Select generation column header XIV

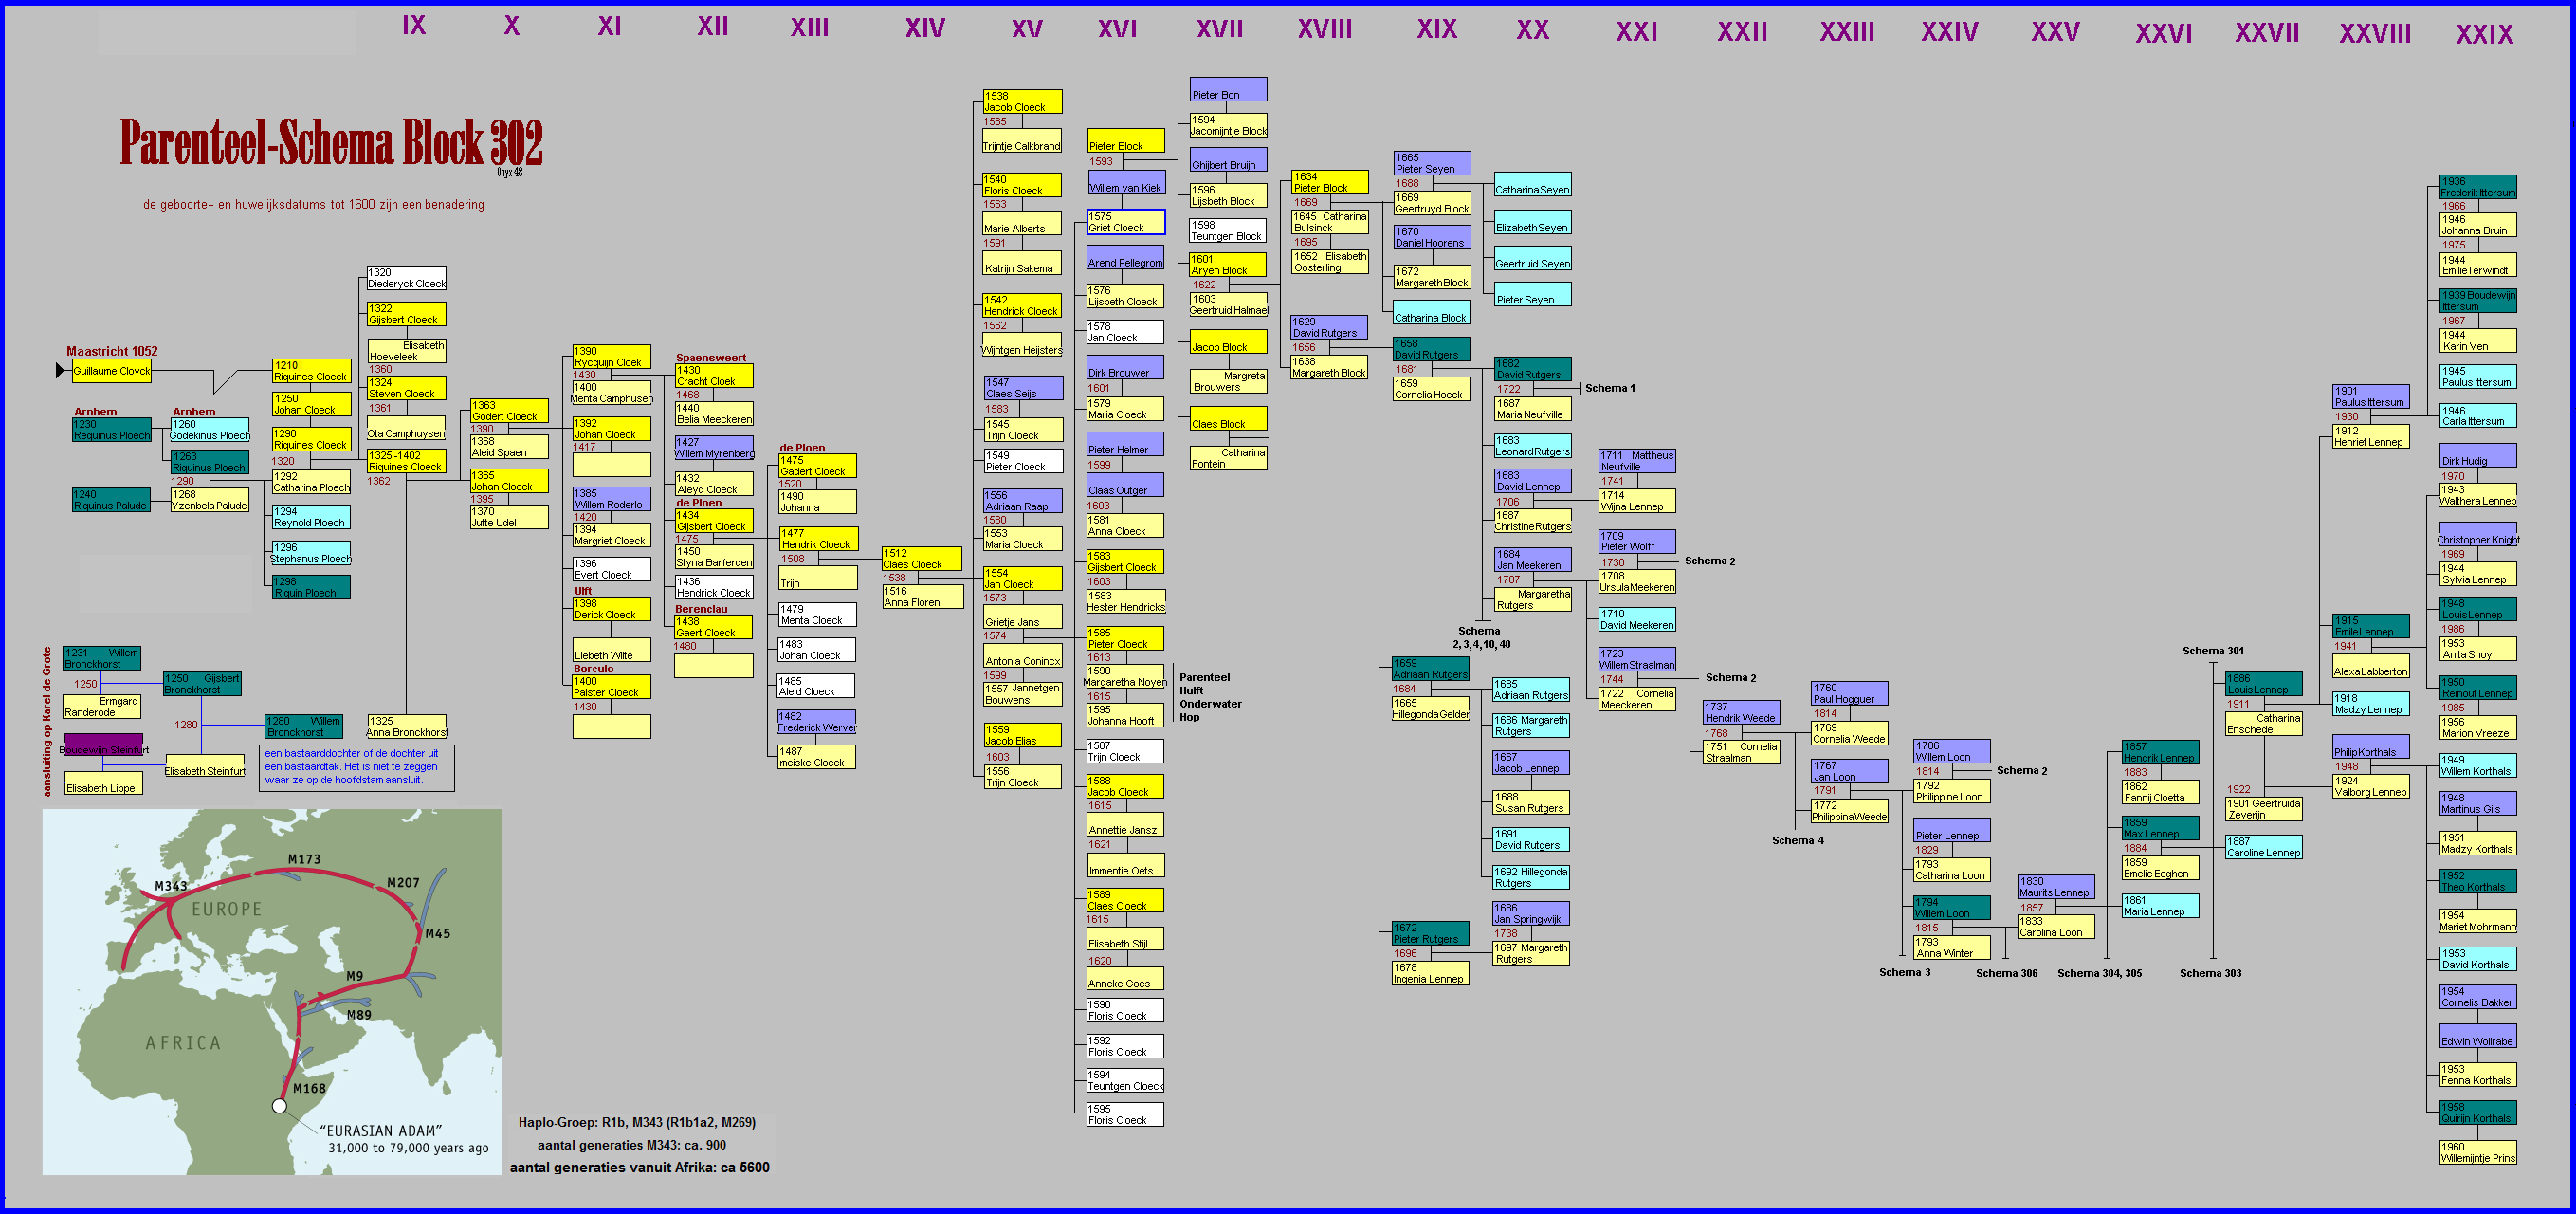point(925,28)
